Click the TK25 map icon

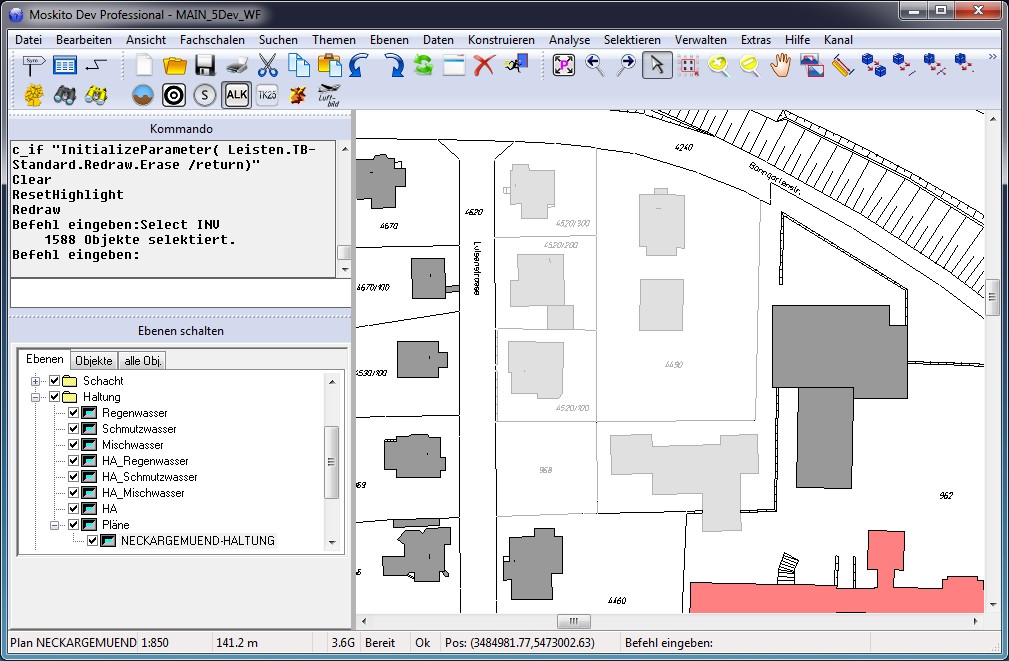tap(267, 95)
